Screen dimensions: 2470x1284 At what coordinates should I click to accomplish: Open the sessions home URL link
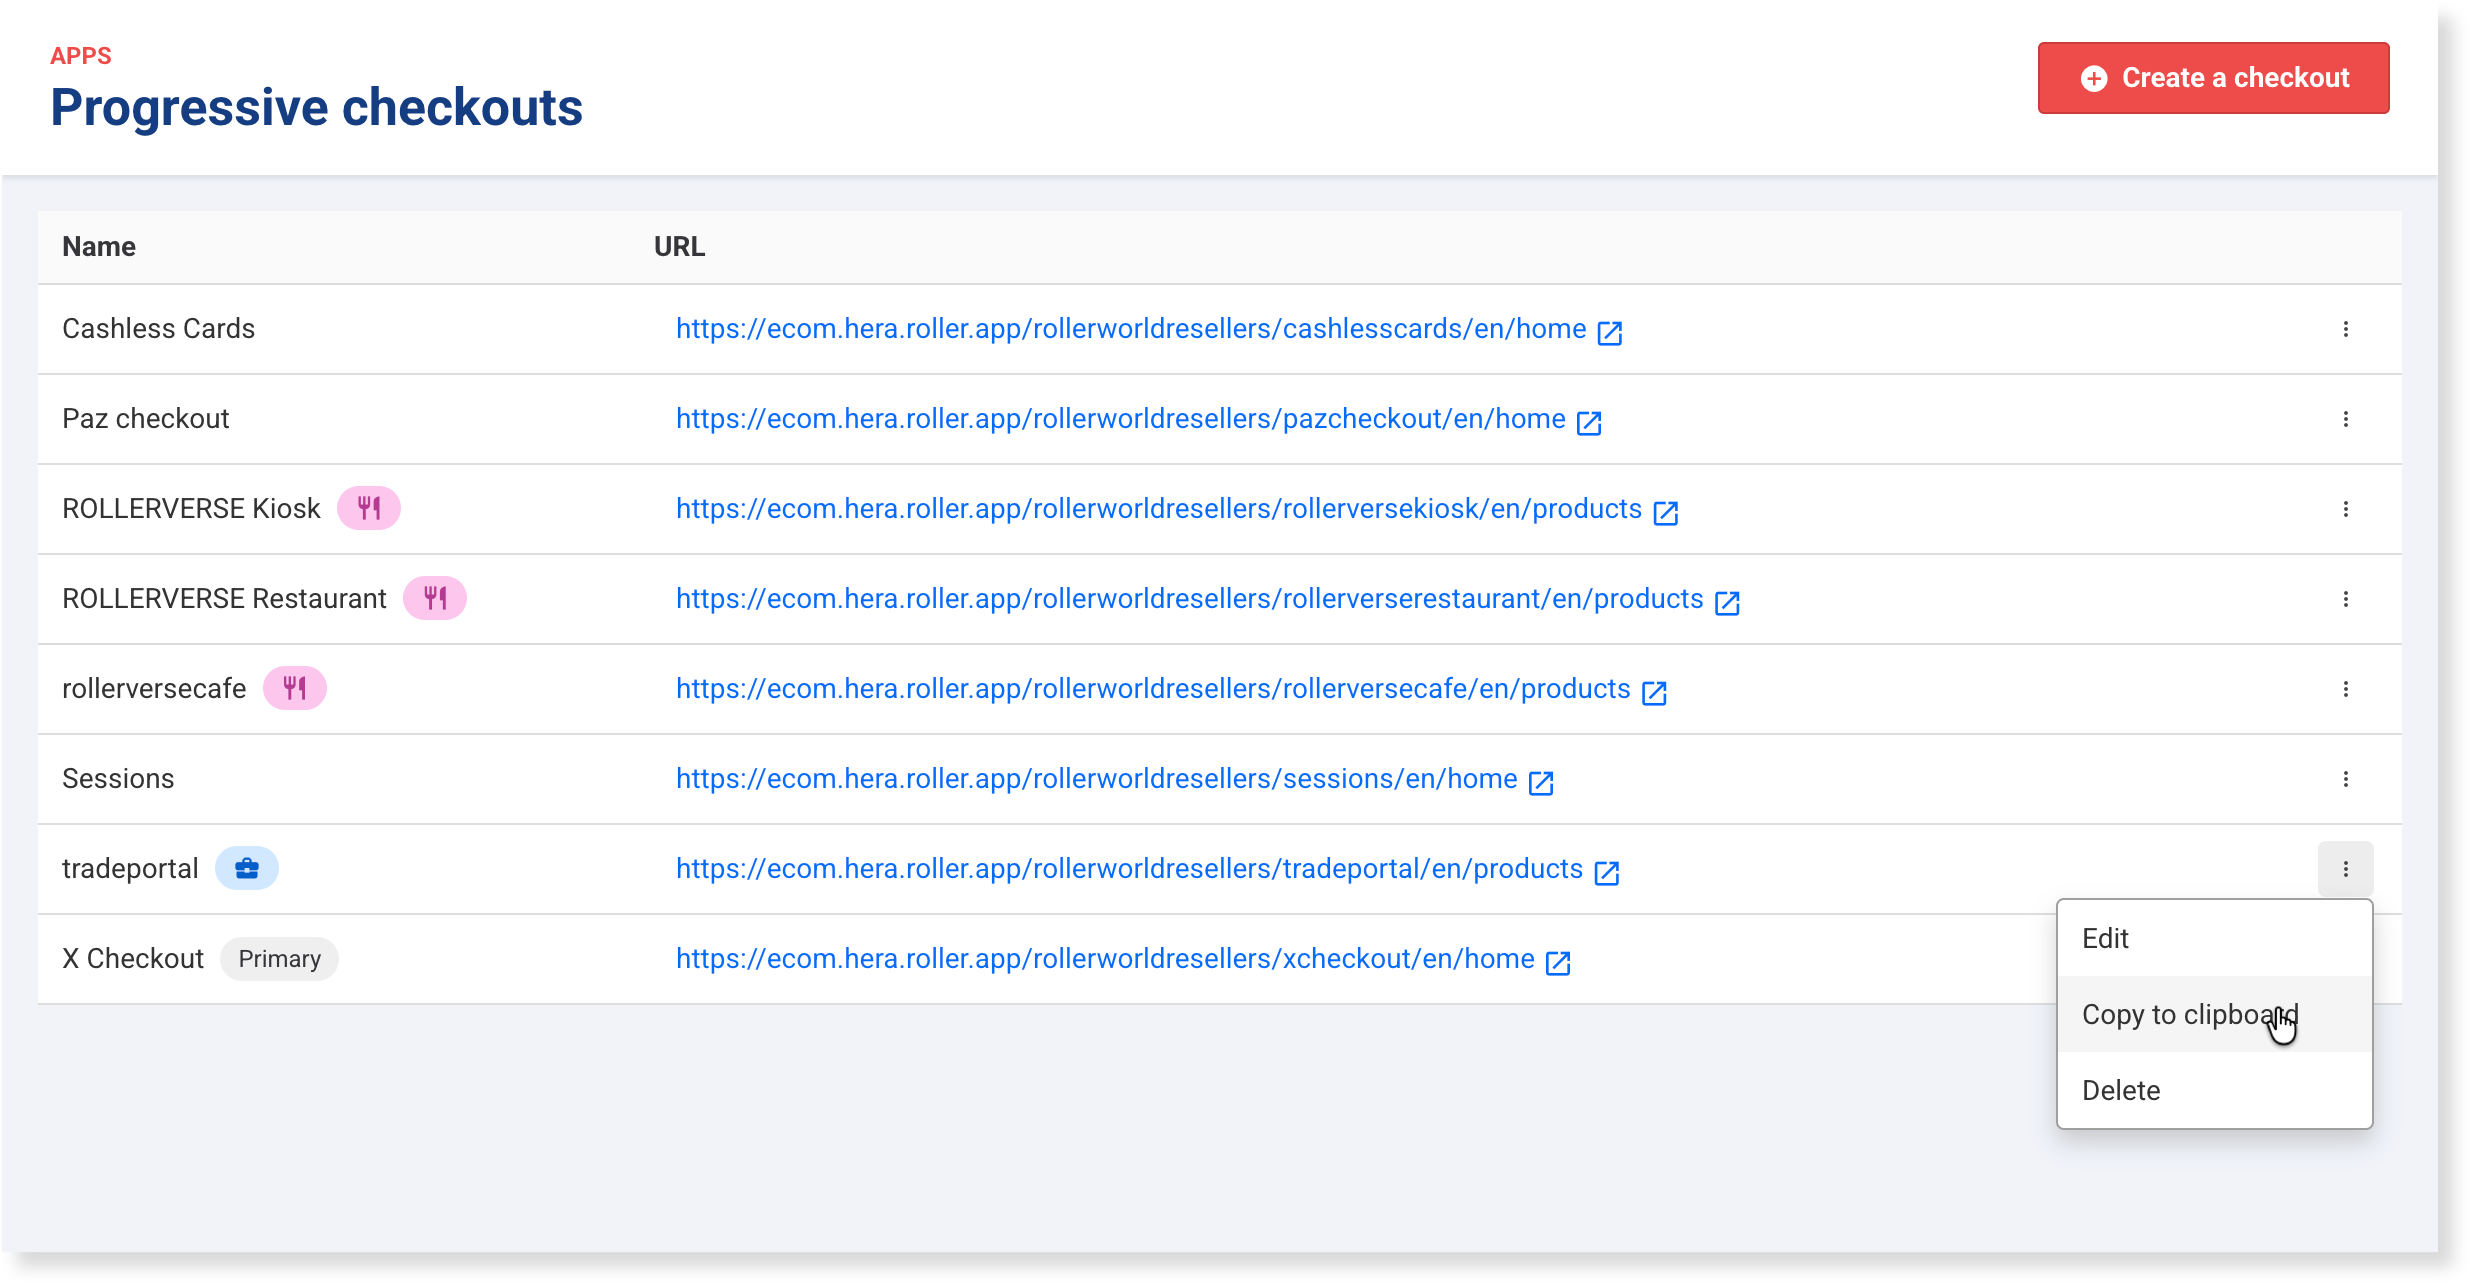click(1097, 779)
